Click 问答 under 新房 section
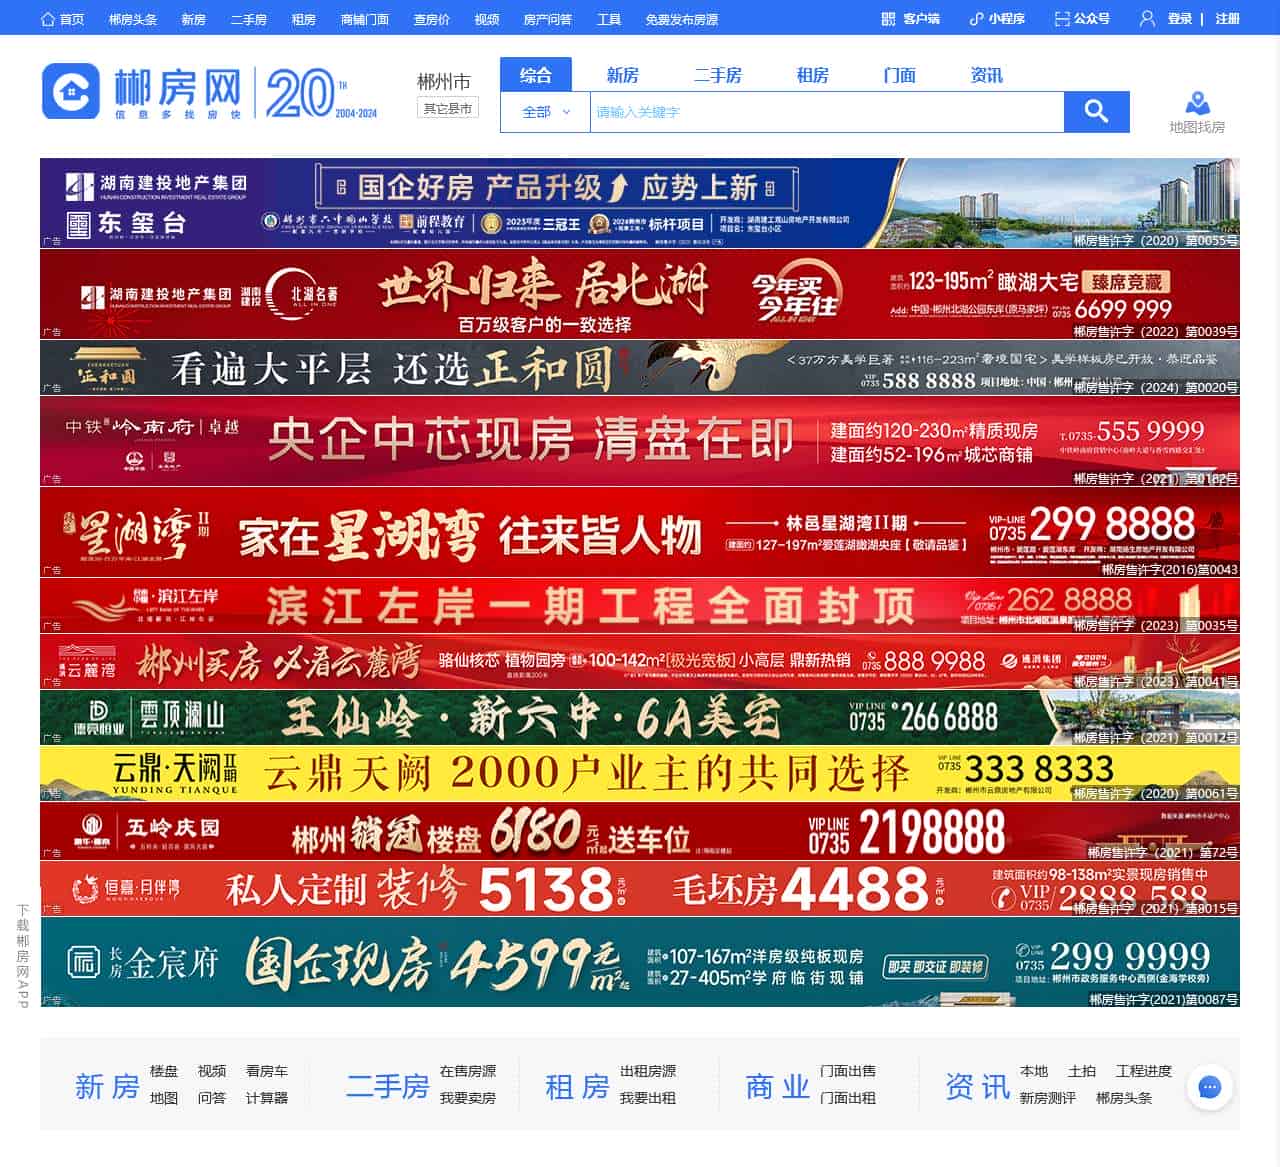1280x1167 pixels. [212, 1098]
